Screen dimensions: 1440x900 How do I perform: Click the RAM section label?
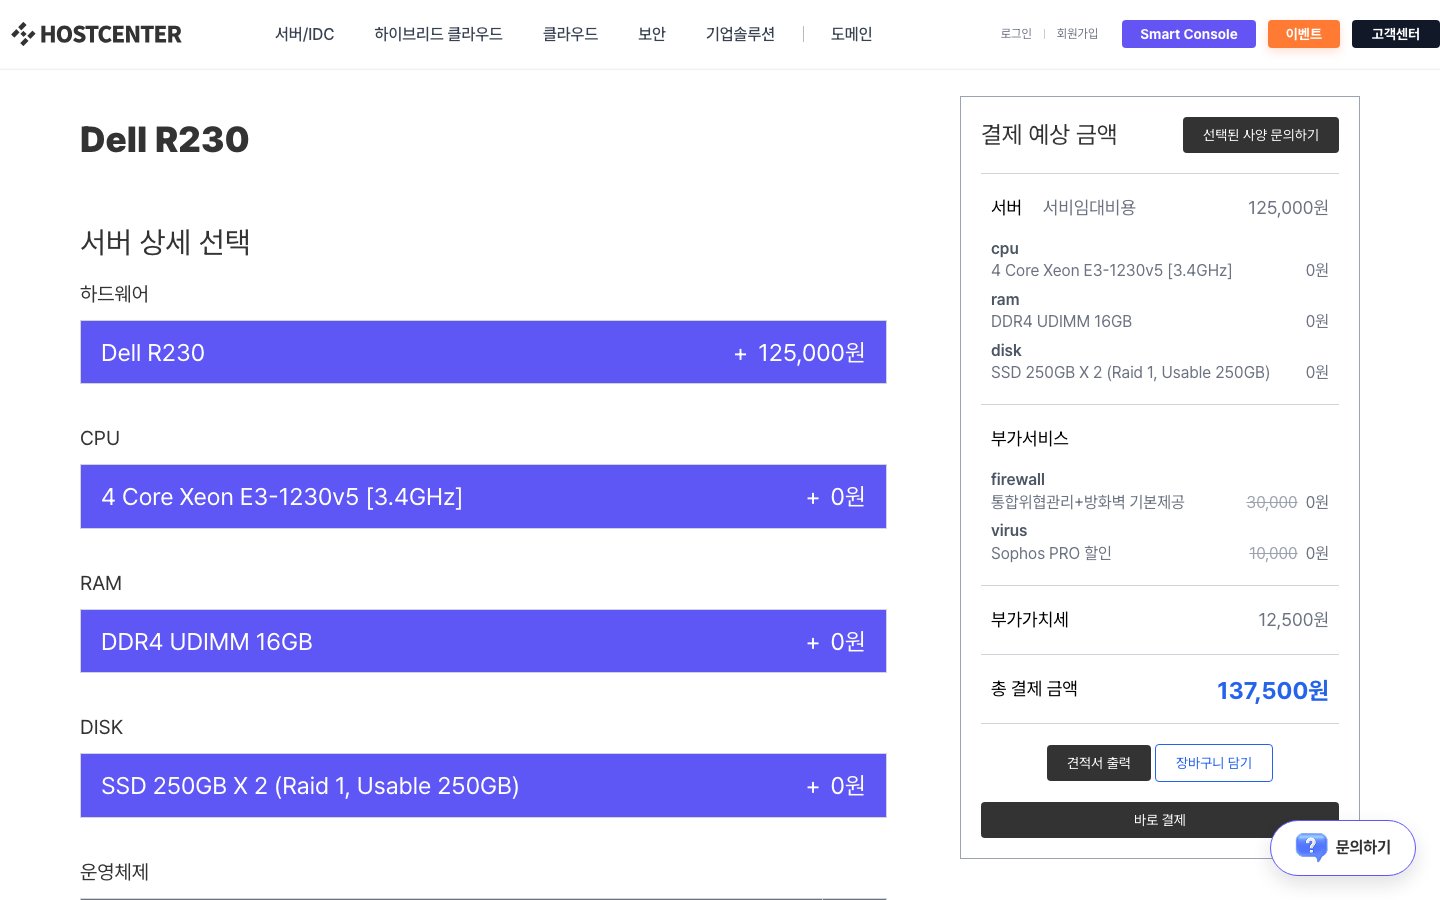click(101, 583)
